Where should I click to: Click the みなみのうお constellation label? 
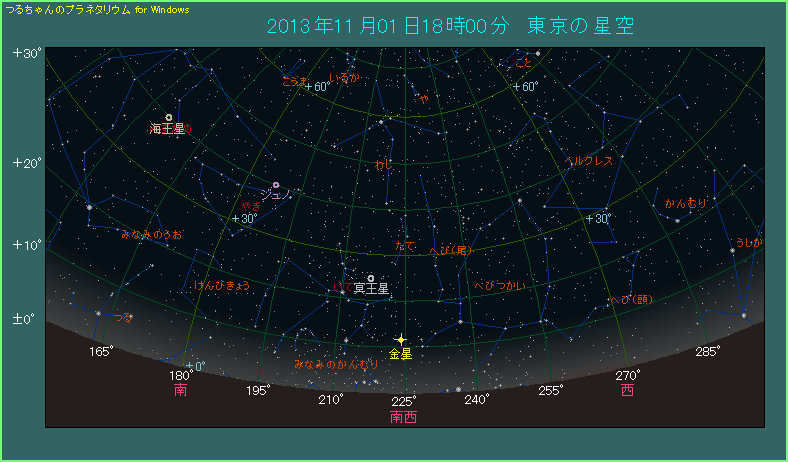click(x=151, y=234)
